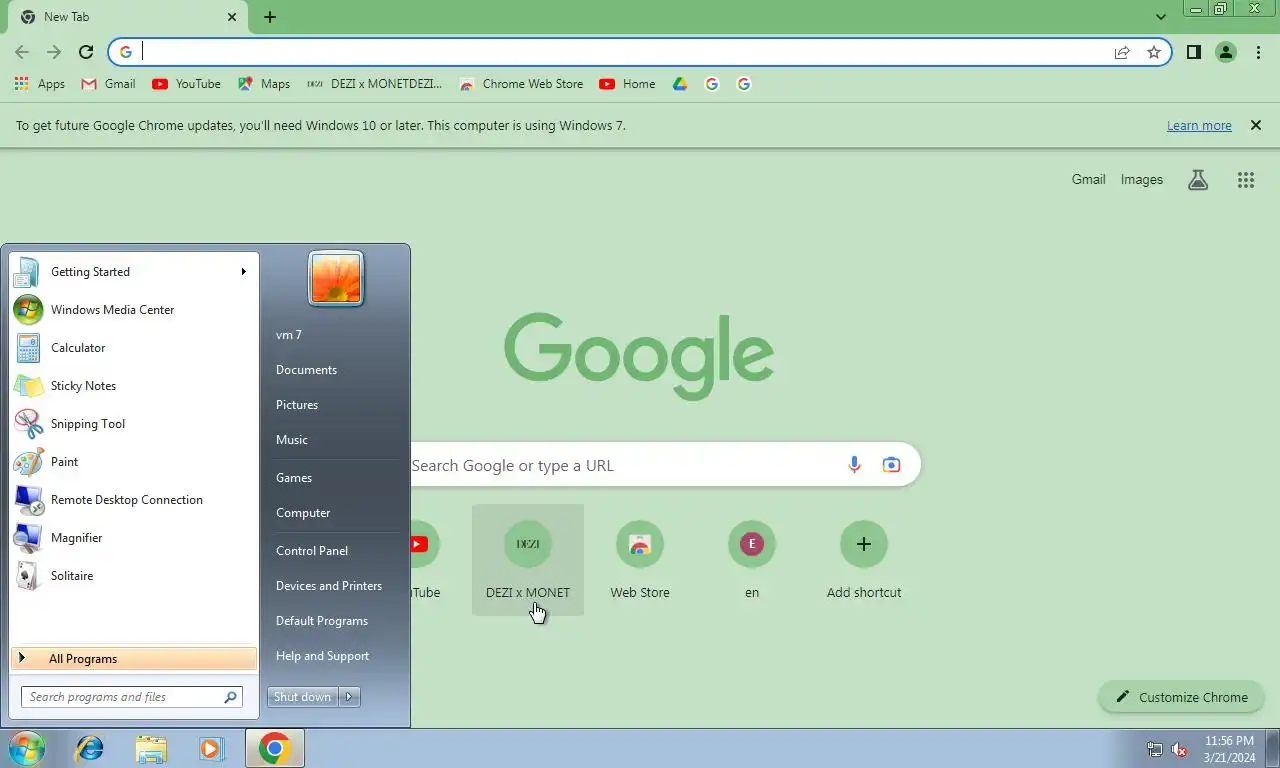1280x768 pixels.
Task: Launch Calculator from Start menu
Action: click(x=134, y=347)
